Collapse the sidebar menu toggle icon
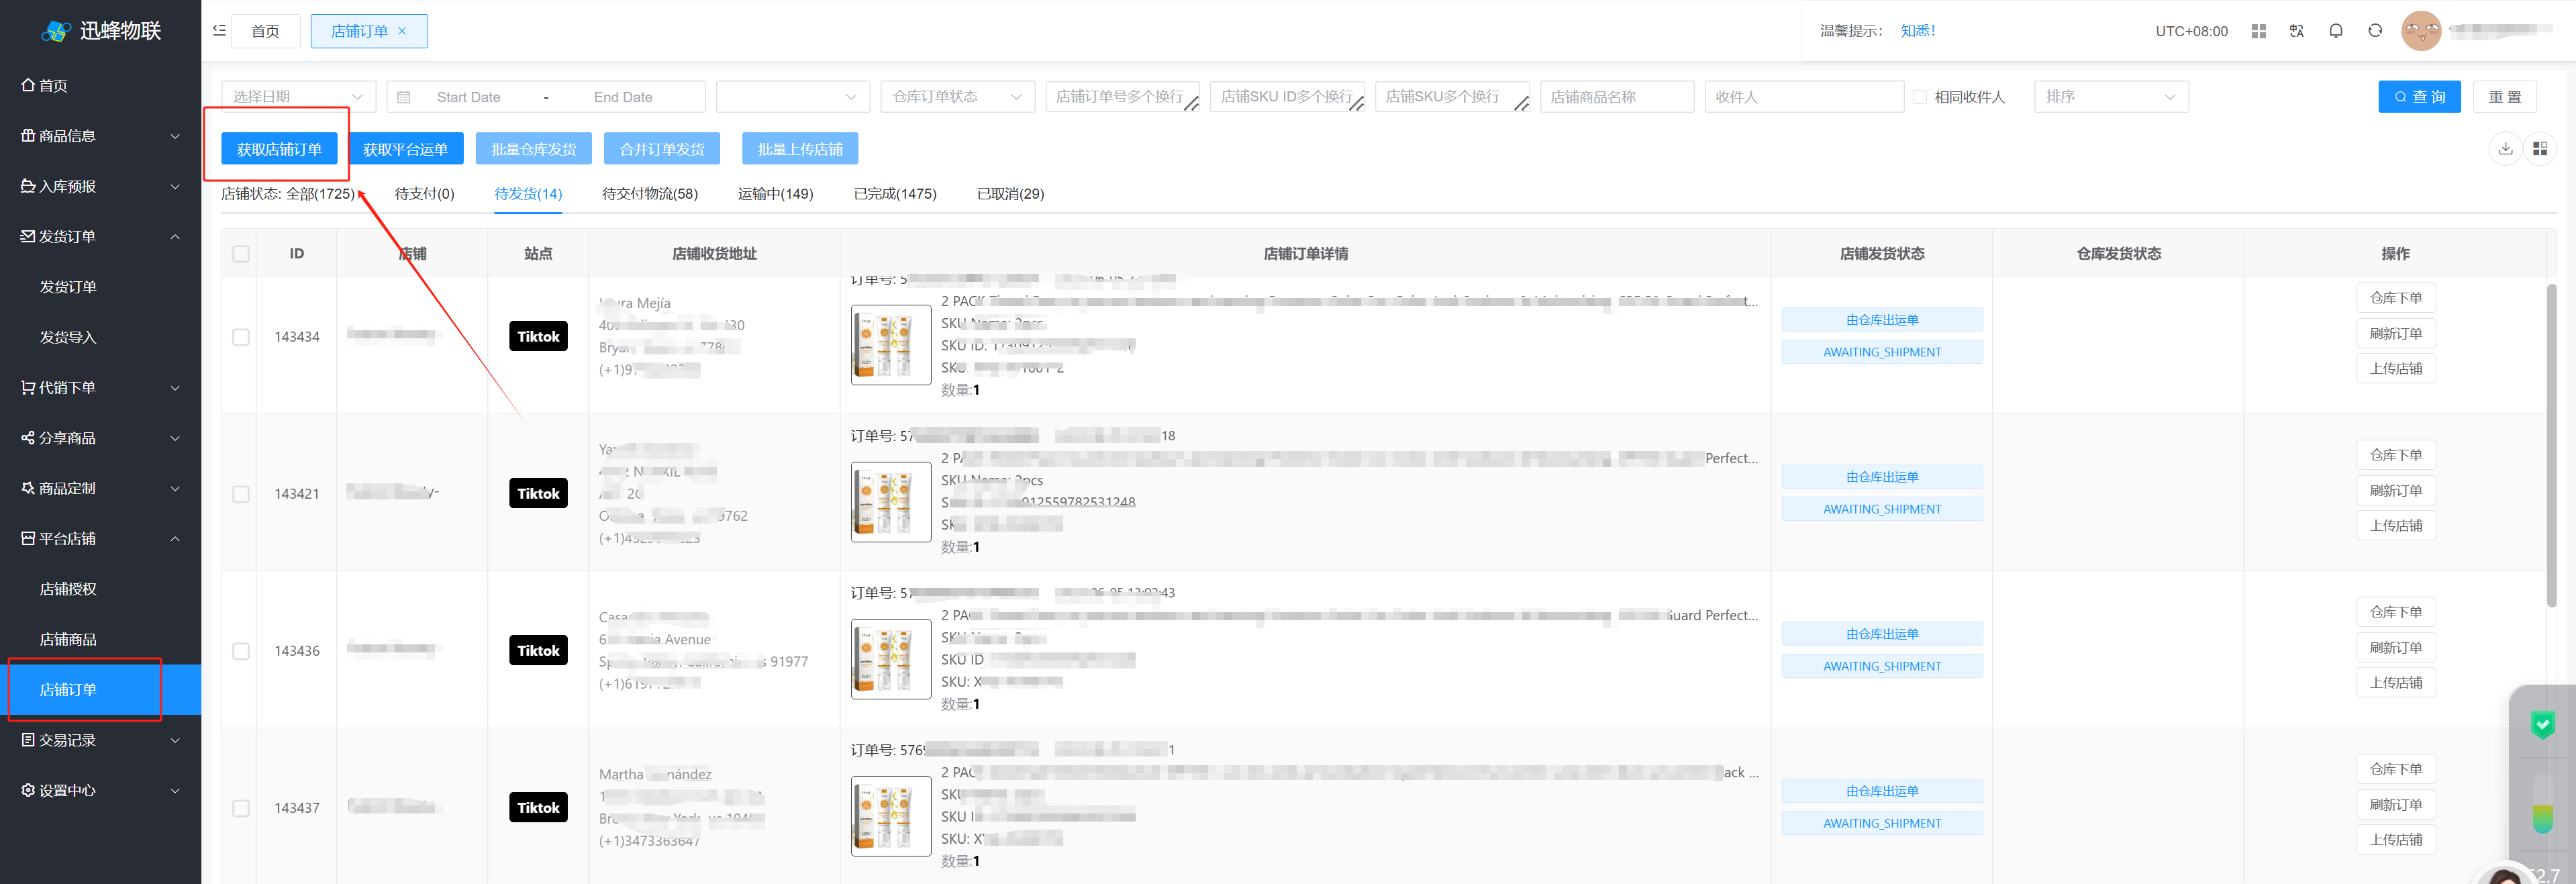This screenshot has height=884, width=2576. tap(219, 31)
